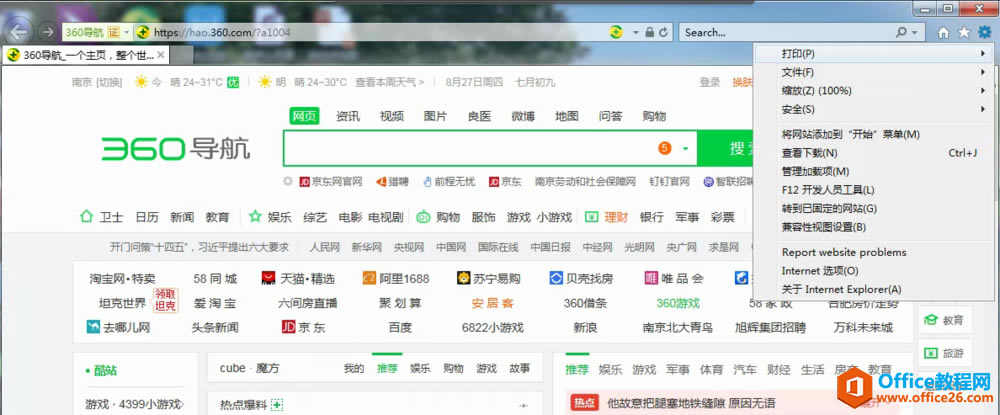Click the 卫士 house icon category
Viewport: 1000px width, 415px height.
pos(86,217)
